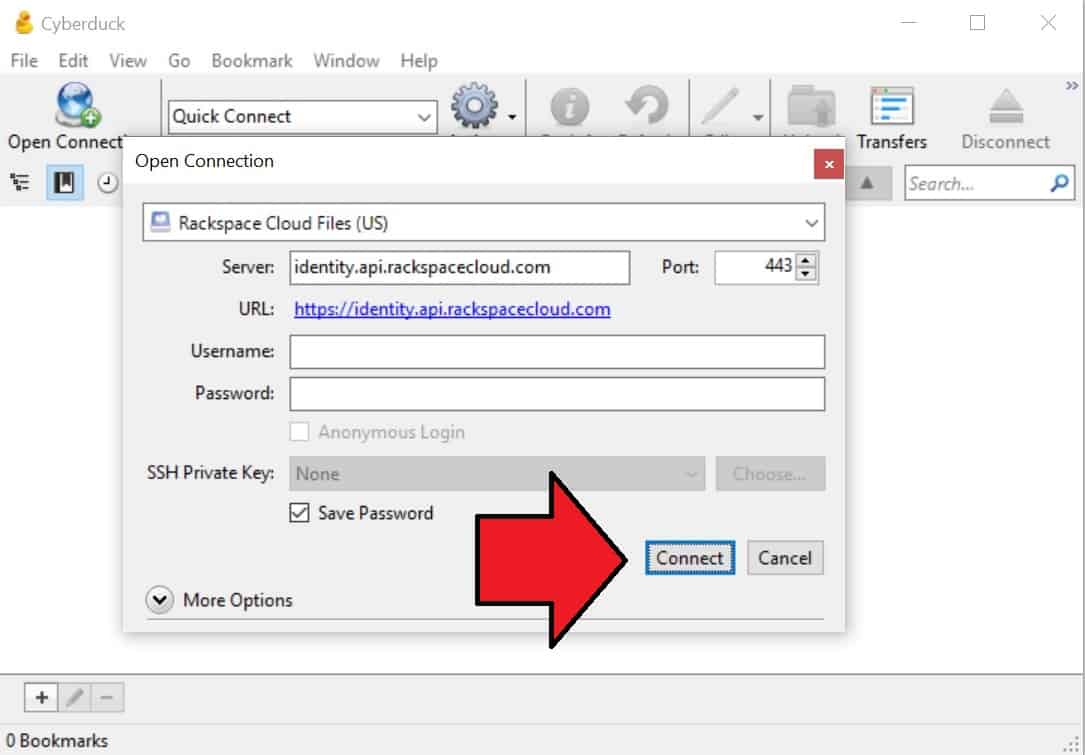This screenshot has width=1085, height=755.
Task: Click the Cyberduck duck app icon
Action: point(24,23)
